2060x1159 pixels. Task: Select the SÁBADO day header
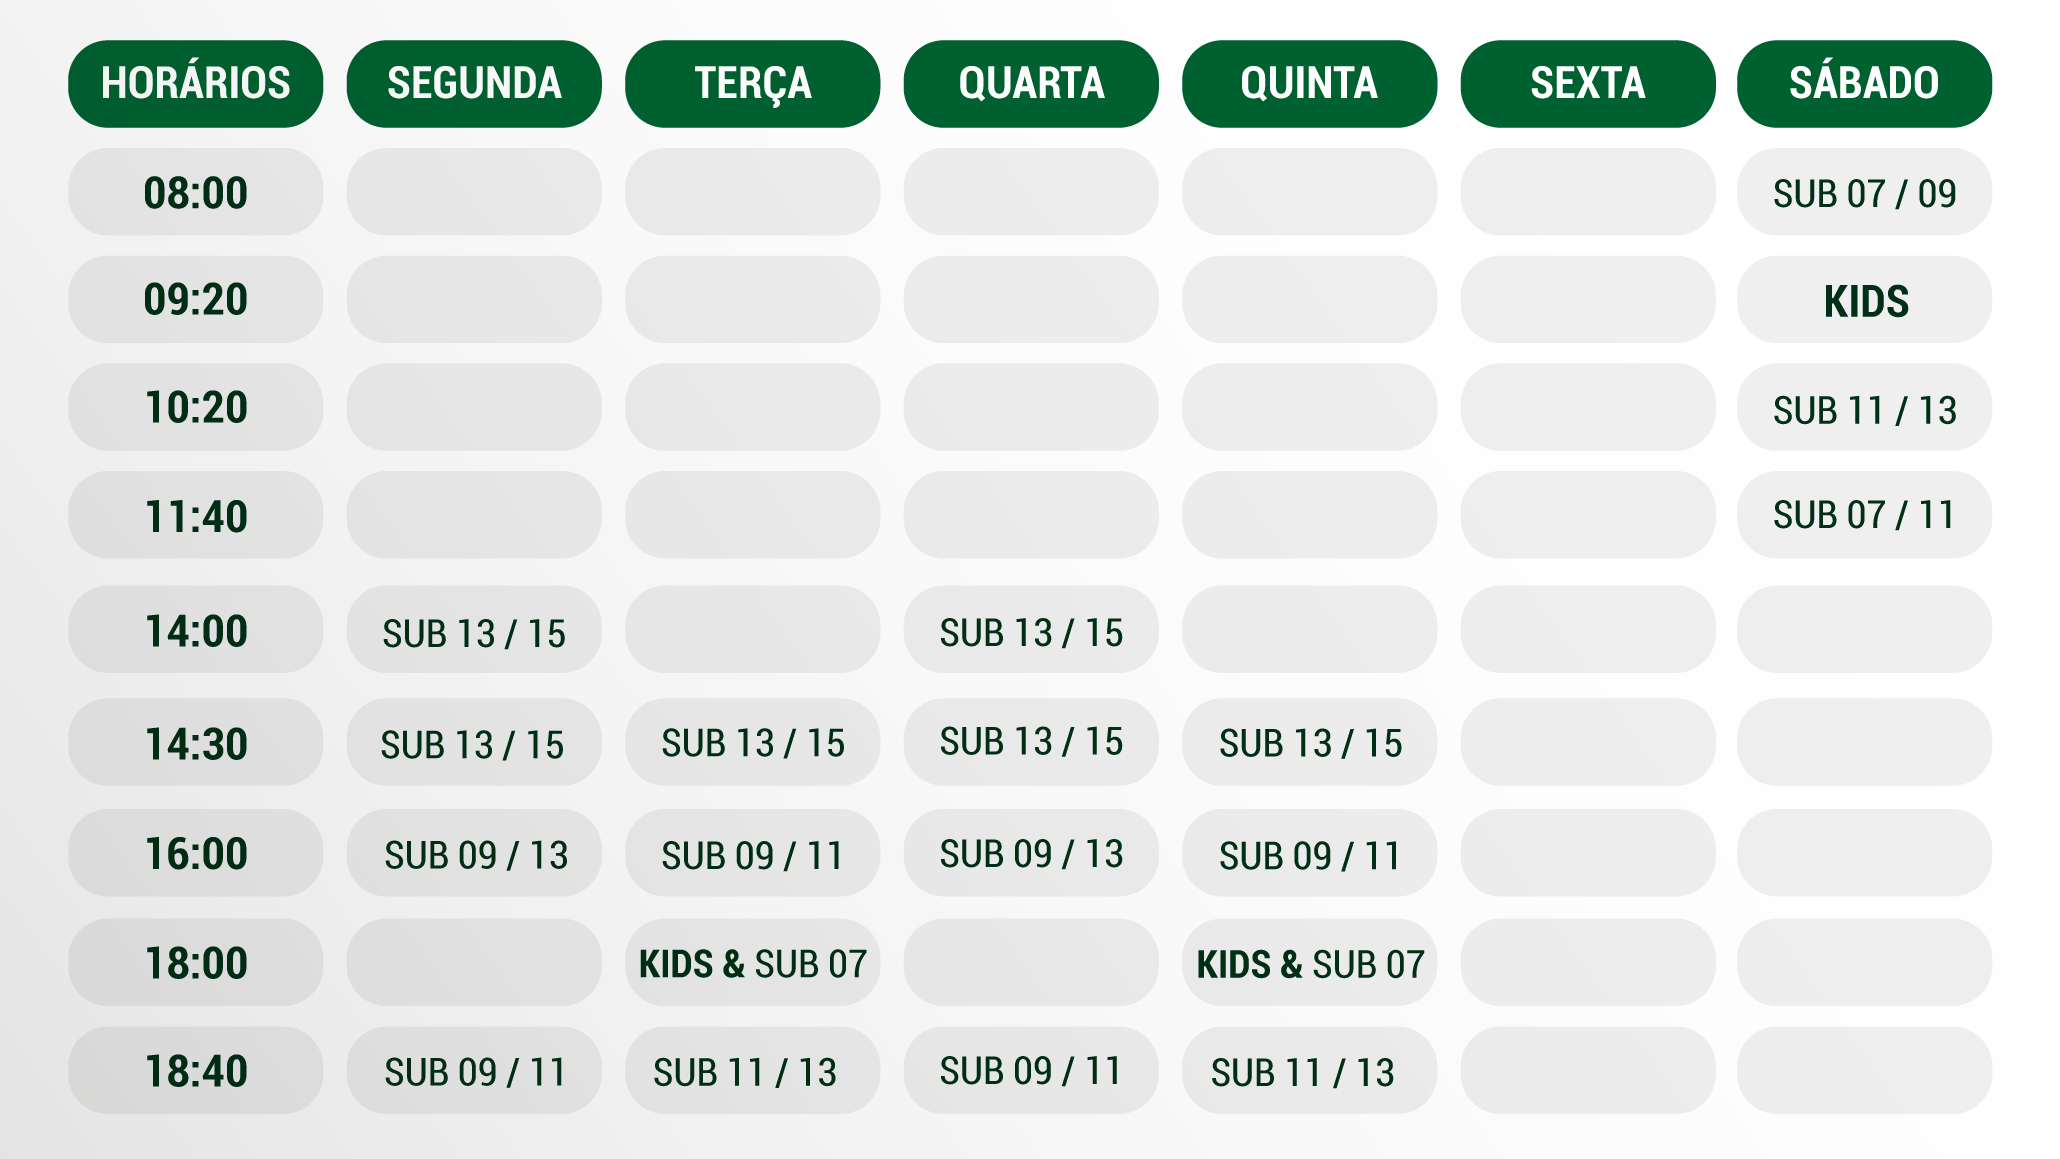point(1864,84)
